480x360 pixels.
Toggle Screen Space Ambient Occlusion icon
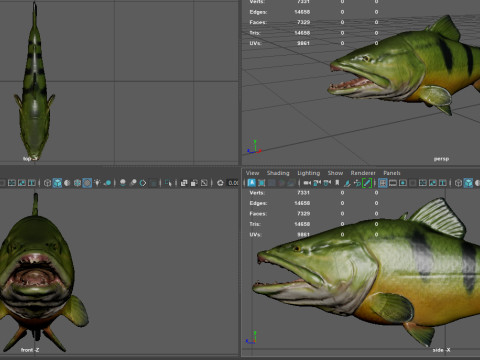tap(123, 183)
